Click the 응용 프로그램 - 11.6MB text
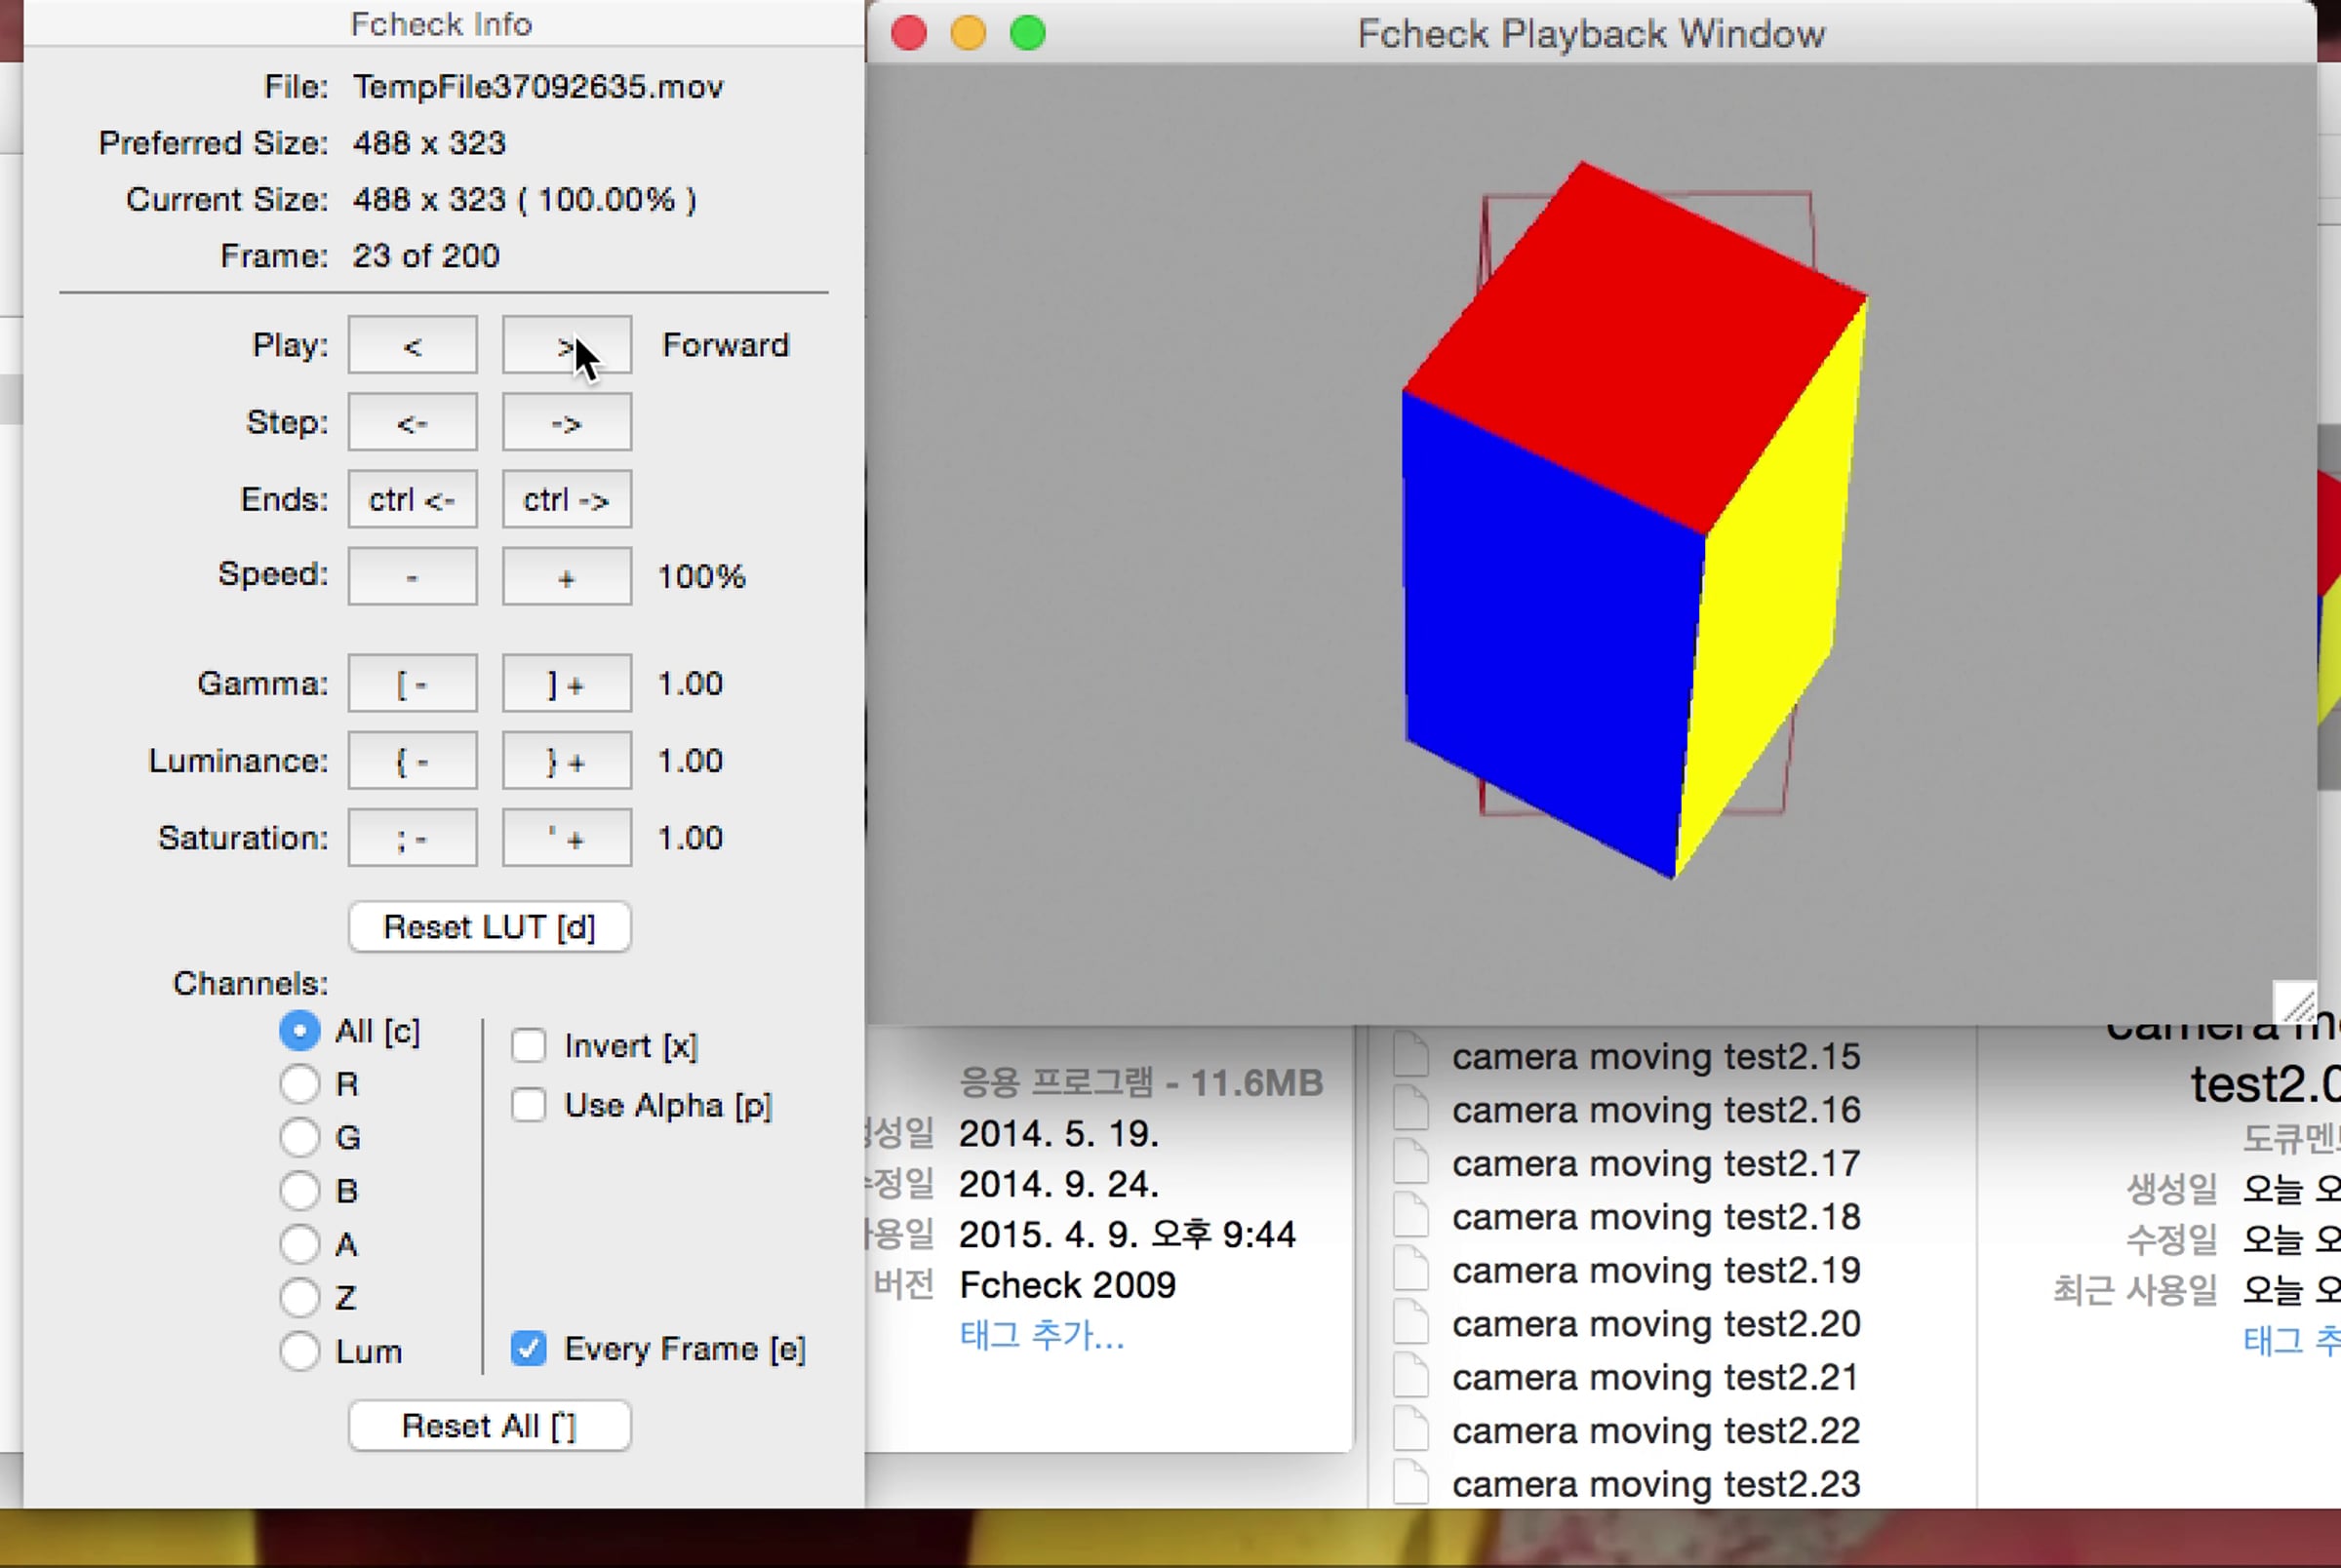Image resolution: width=2341 pixels, height=1568 pixels. pyautogui.click(x=1141, y=1083)
